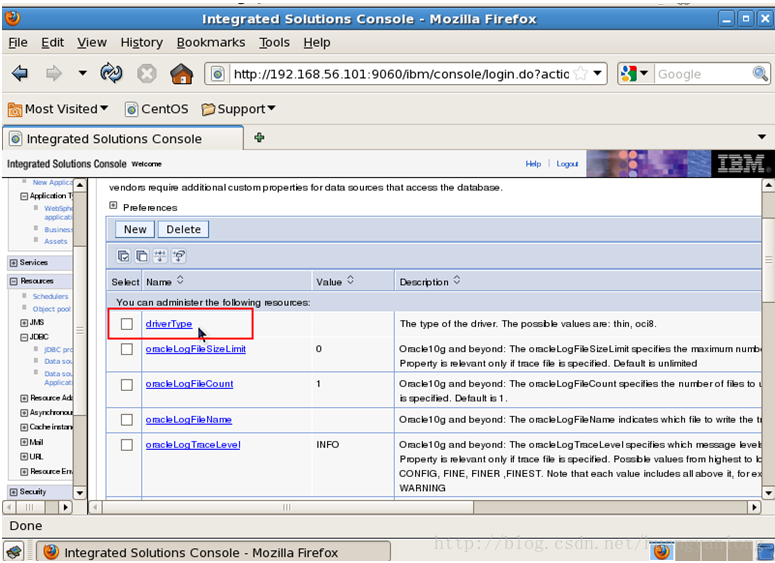The image size is (775, 563).
Task: Open the oracleLogTraceLevel property link
Action: tap(193, 445)
